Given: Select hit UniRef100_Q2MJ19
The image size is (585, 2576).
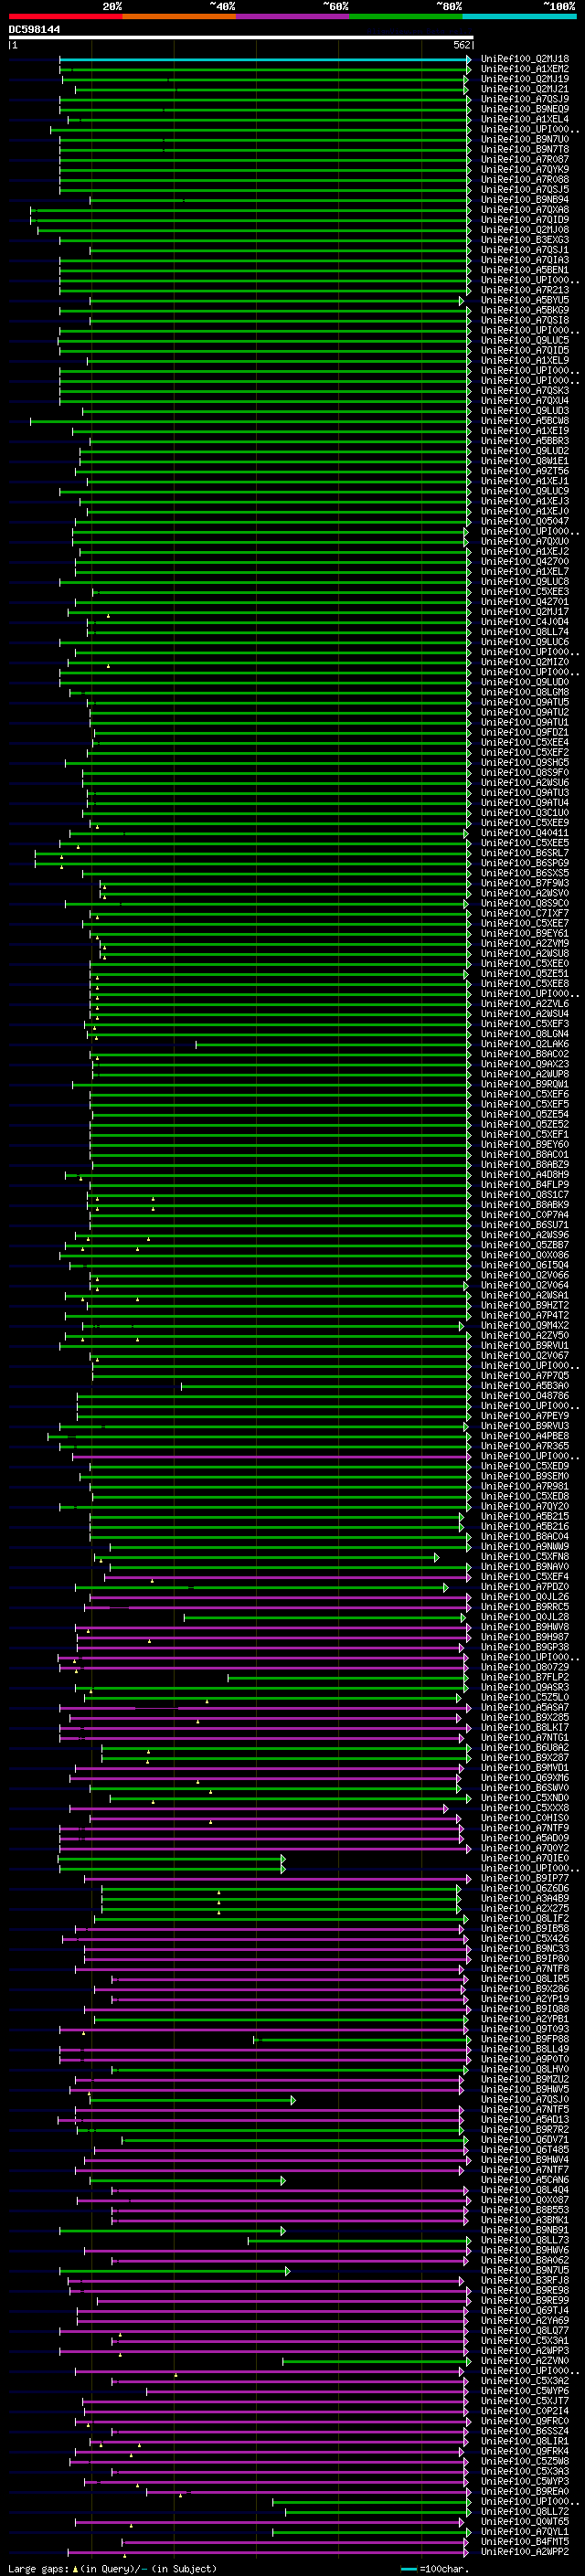Looking at the screenshot, I should coord(525,79).
